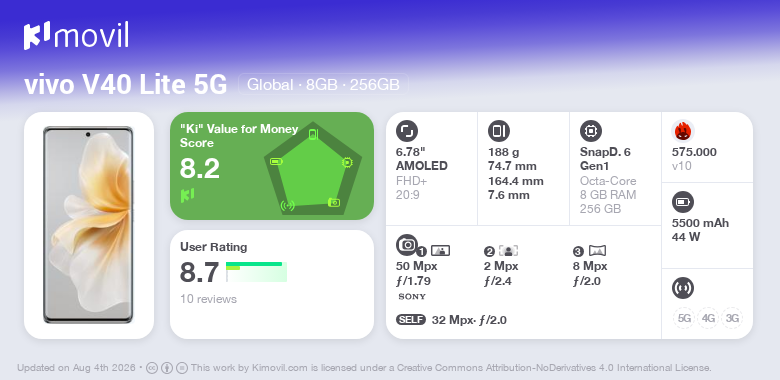Click the main camera icon
780x380 pixels.
tap(406, 244)
